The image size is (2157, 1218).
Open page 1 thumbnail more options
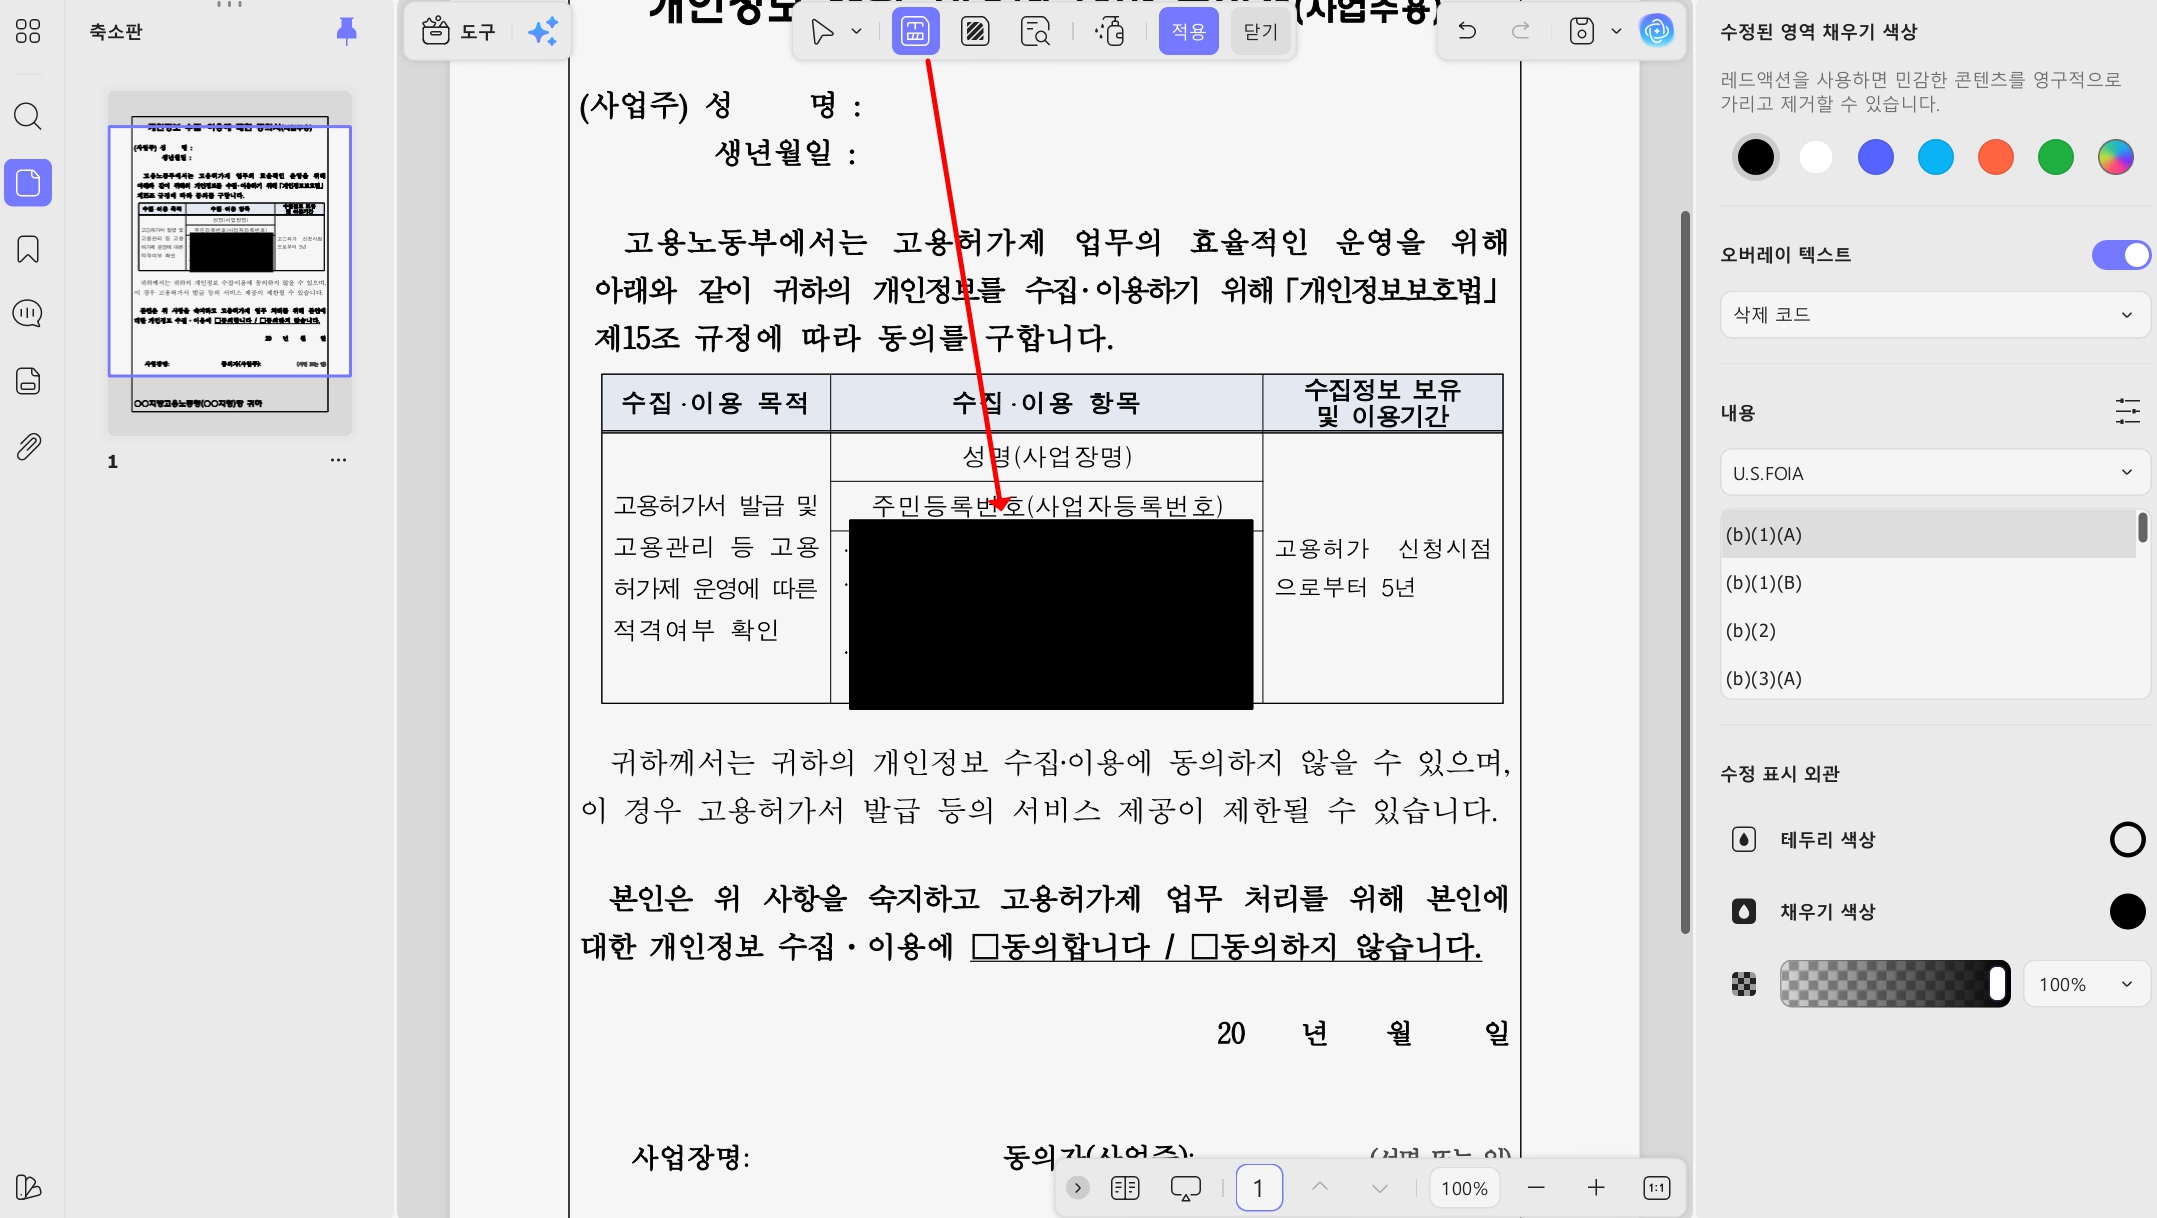click(x=338, y=460)
